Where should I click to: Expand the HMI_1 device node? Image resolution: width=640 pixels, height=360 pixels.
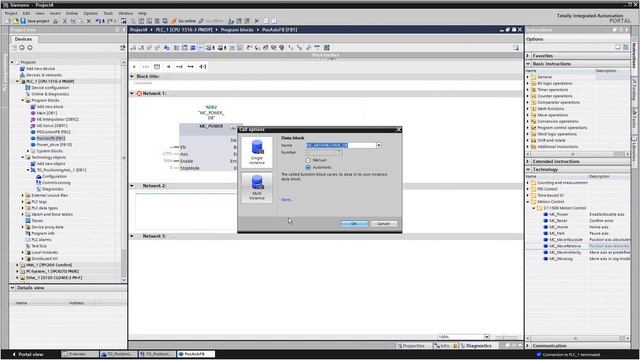coord(18,265)
